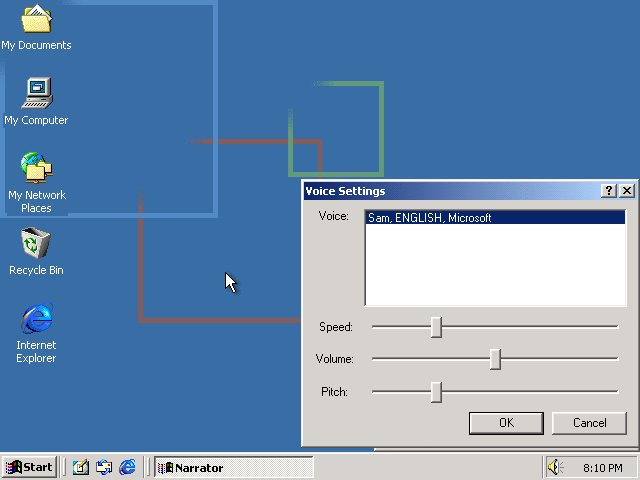Click the help question mark button
Image resolution: width=640 pixels, height=480 pixels.
coord(609,191)
